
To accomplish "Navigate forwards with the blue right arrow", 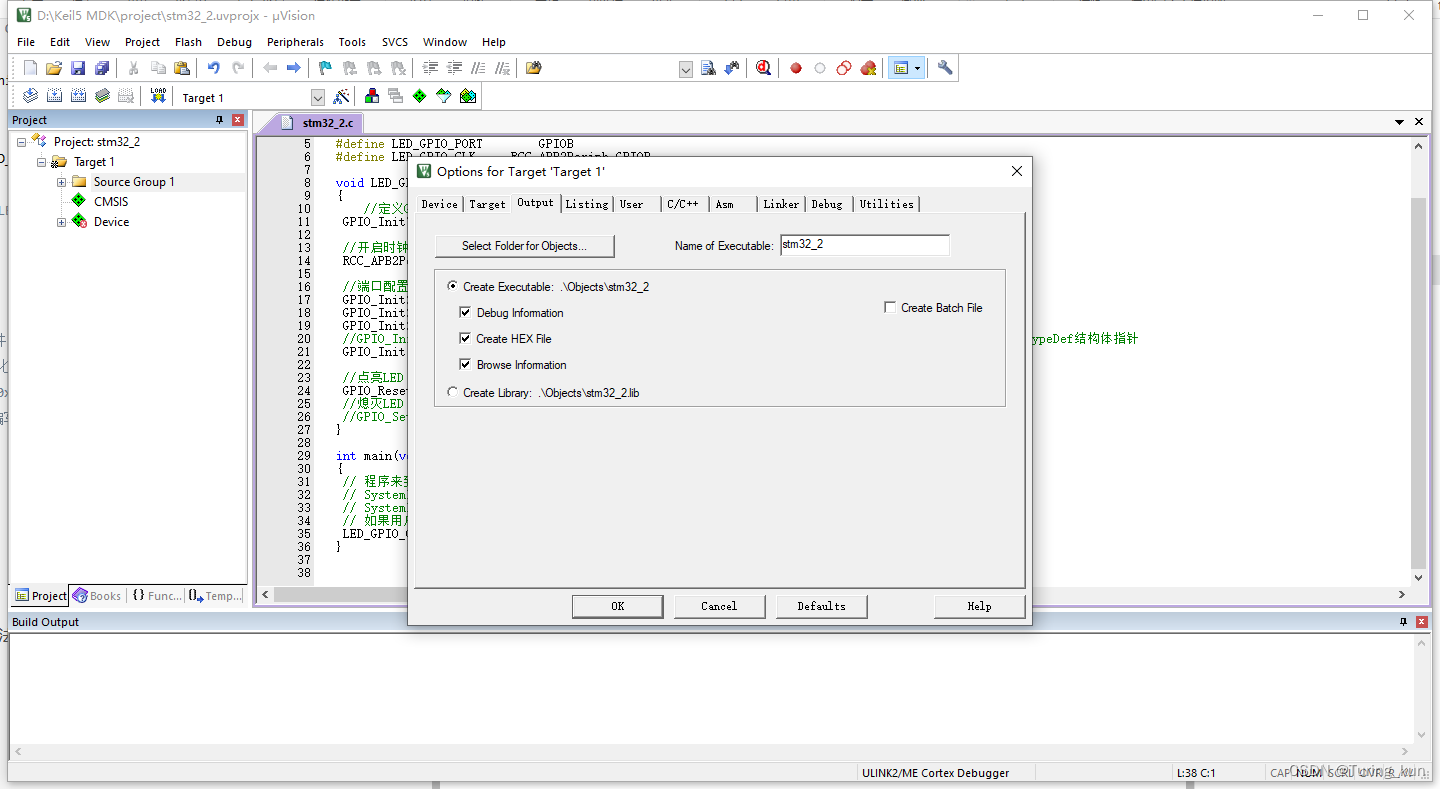I will (x=293, y=68).
